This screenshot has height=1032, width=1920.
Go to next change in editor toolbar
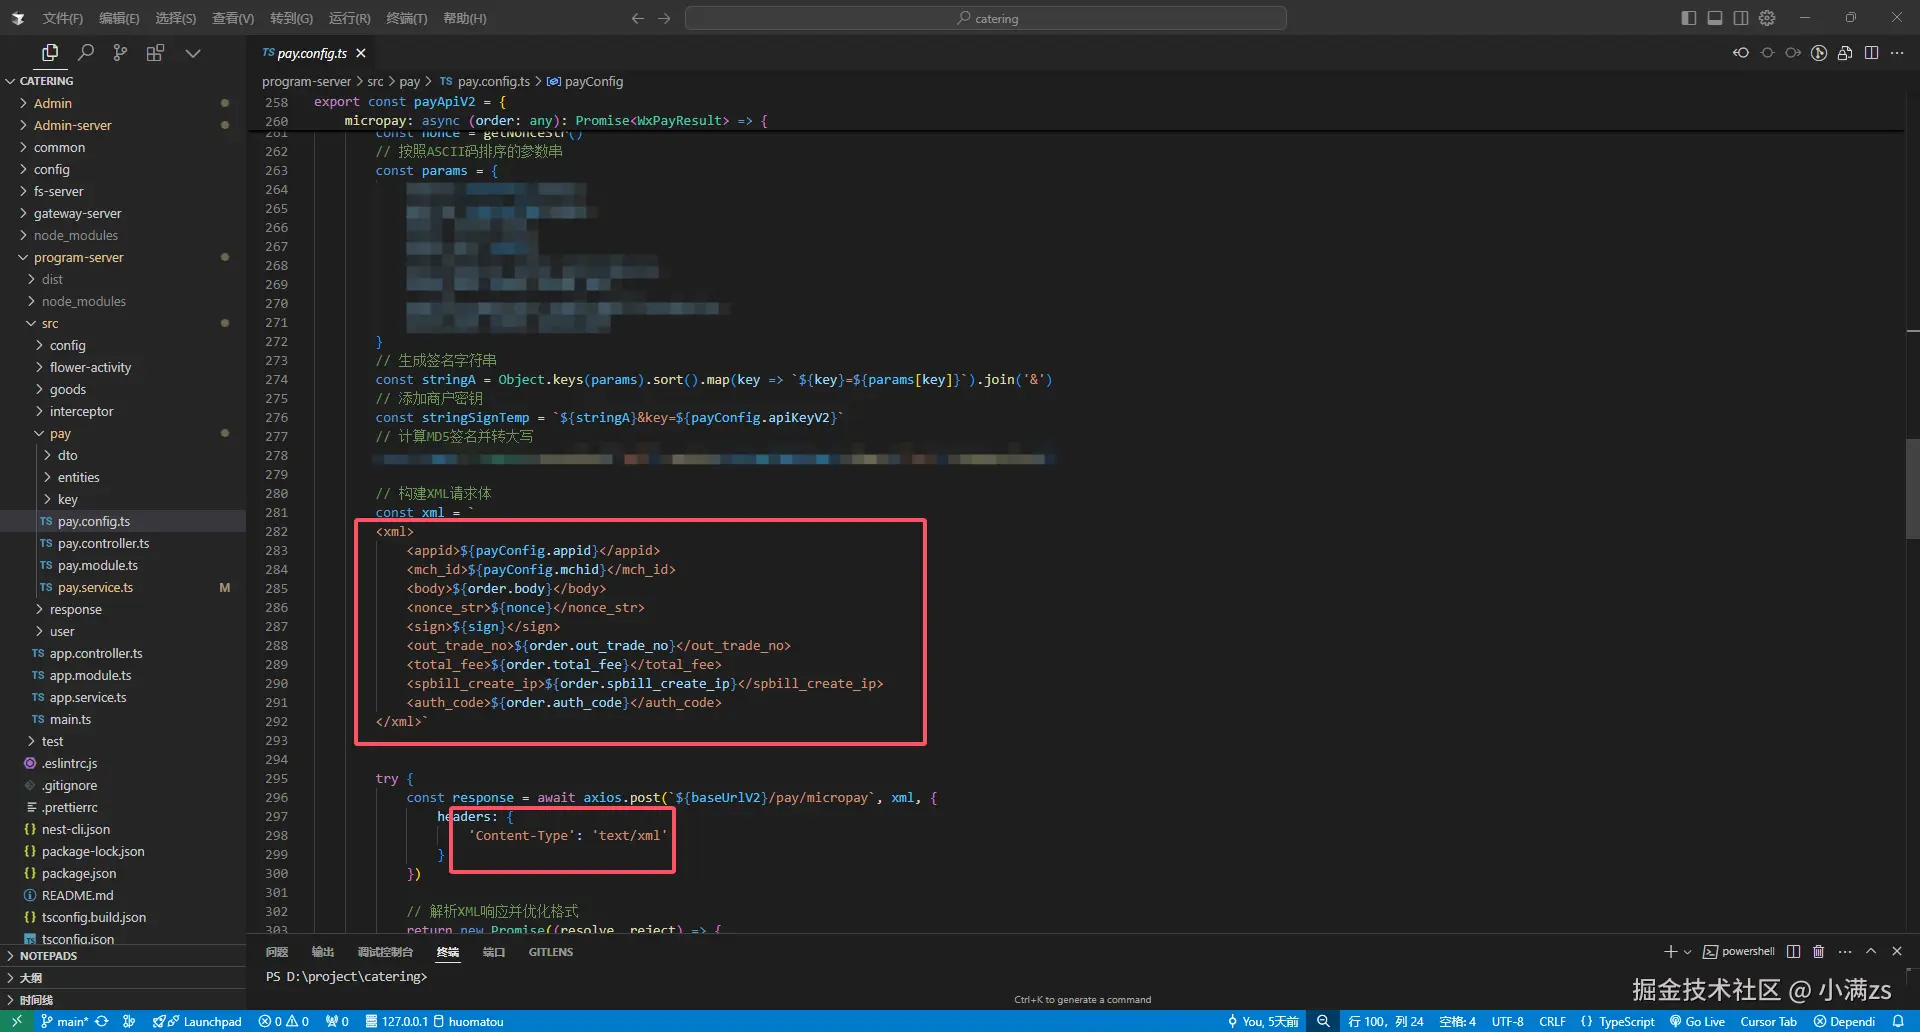(x=1793, y=53)
